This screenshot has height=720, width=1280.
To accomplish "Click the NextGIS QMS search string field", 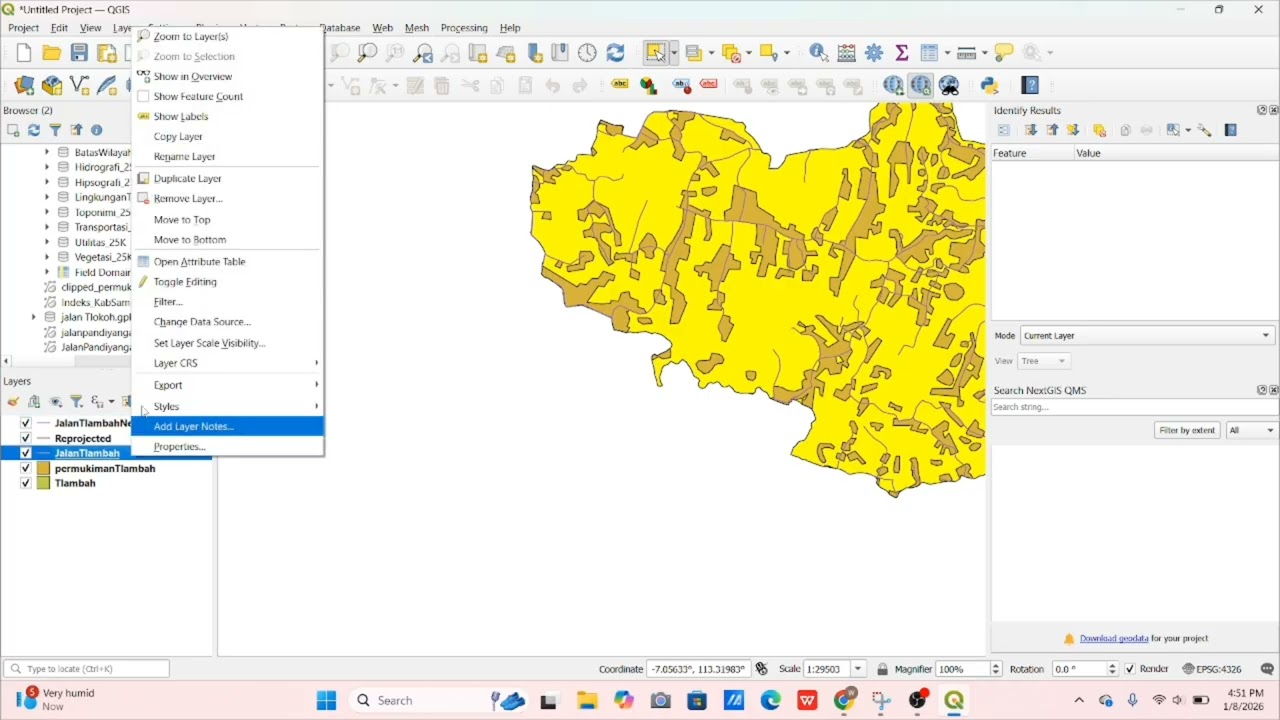I will (x=1134, y=407).
